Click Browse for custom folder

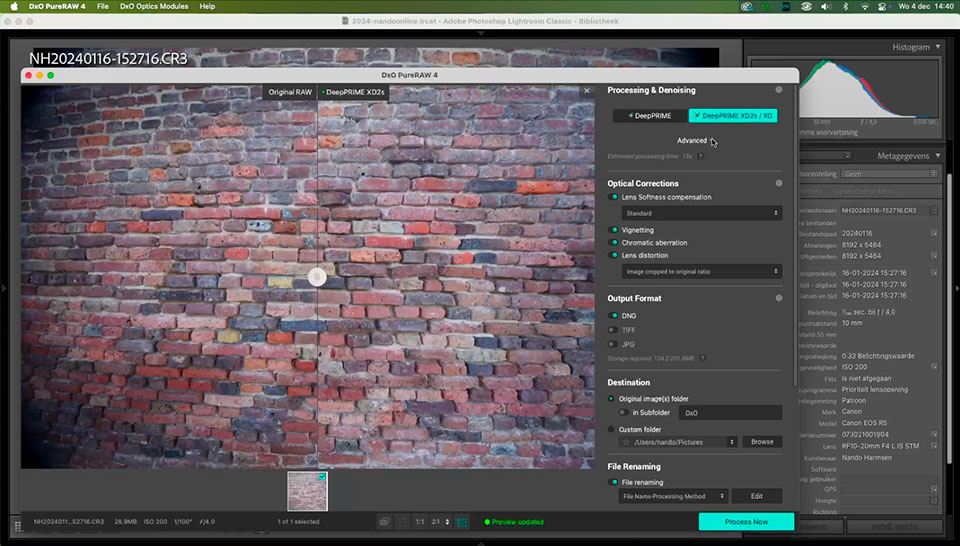[762, 442]
